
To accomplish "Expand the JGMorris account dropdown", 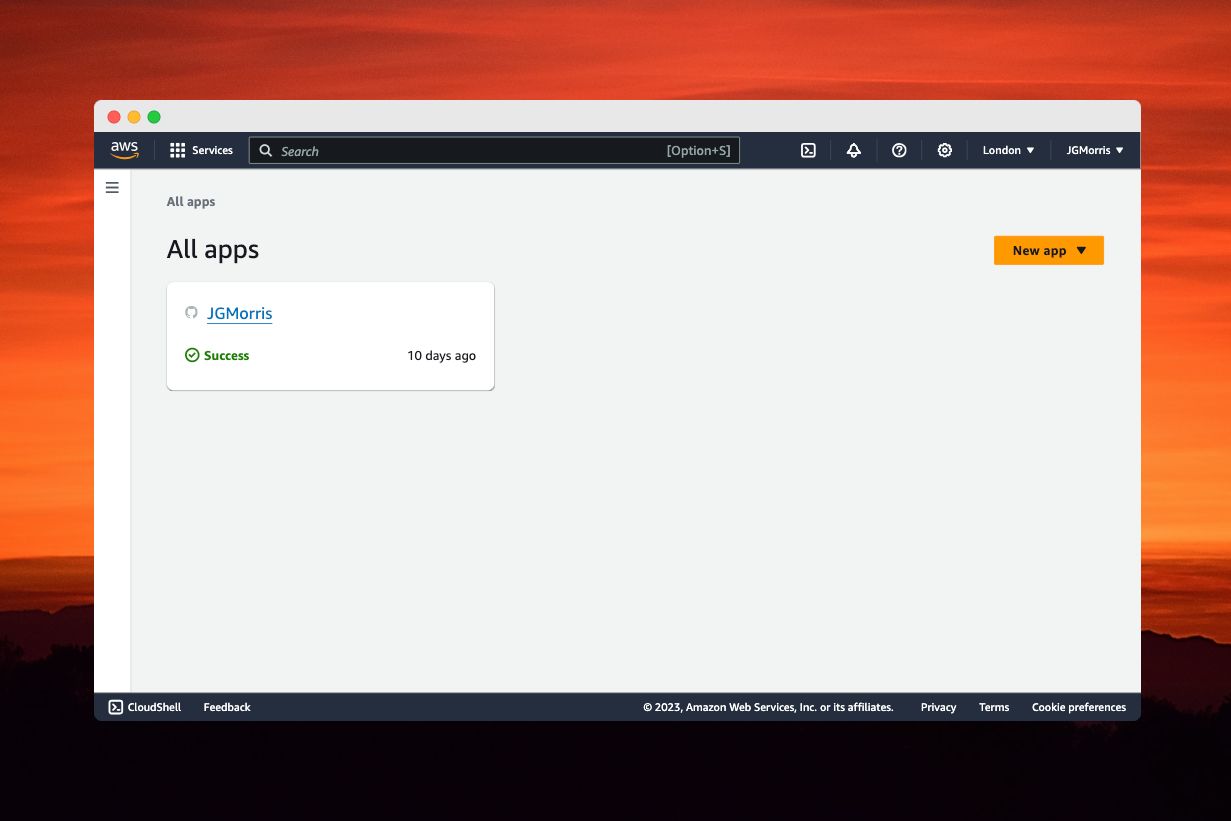I will pyautogui.click(x=1095, y=150).
